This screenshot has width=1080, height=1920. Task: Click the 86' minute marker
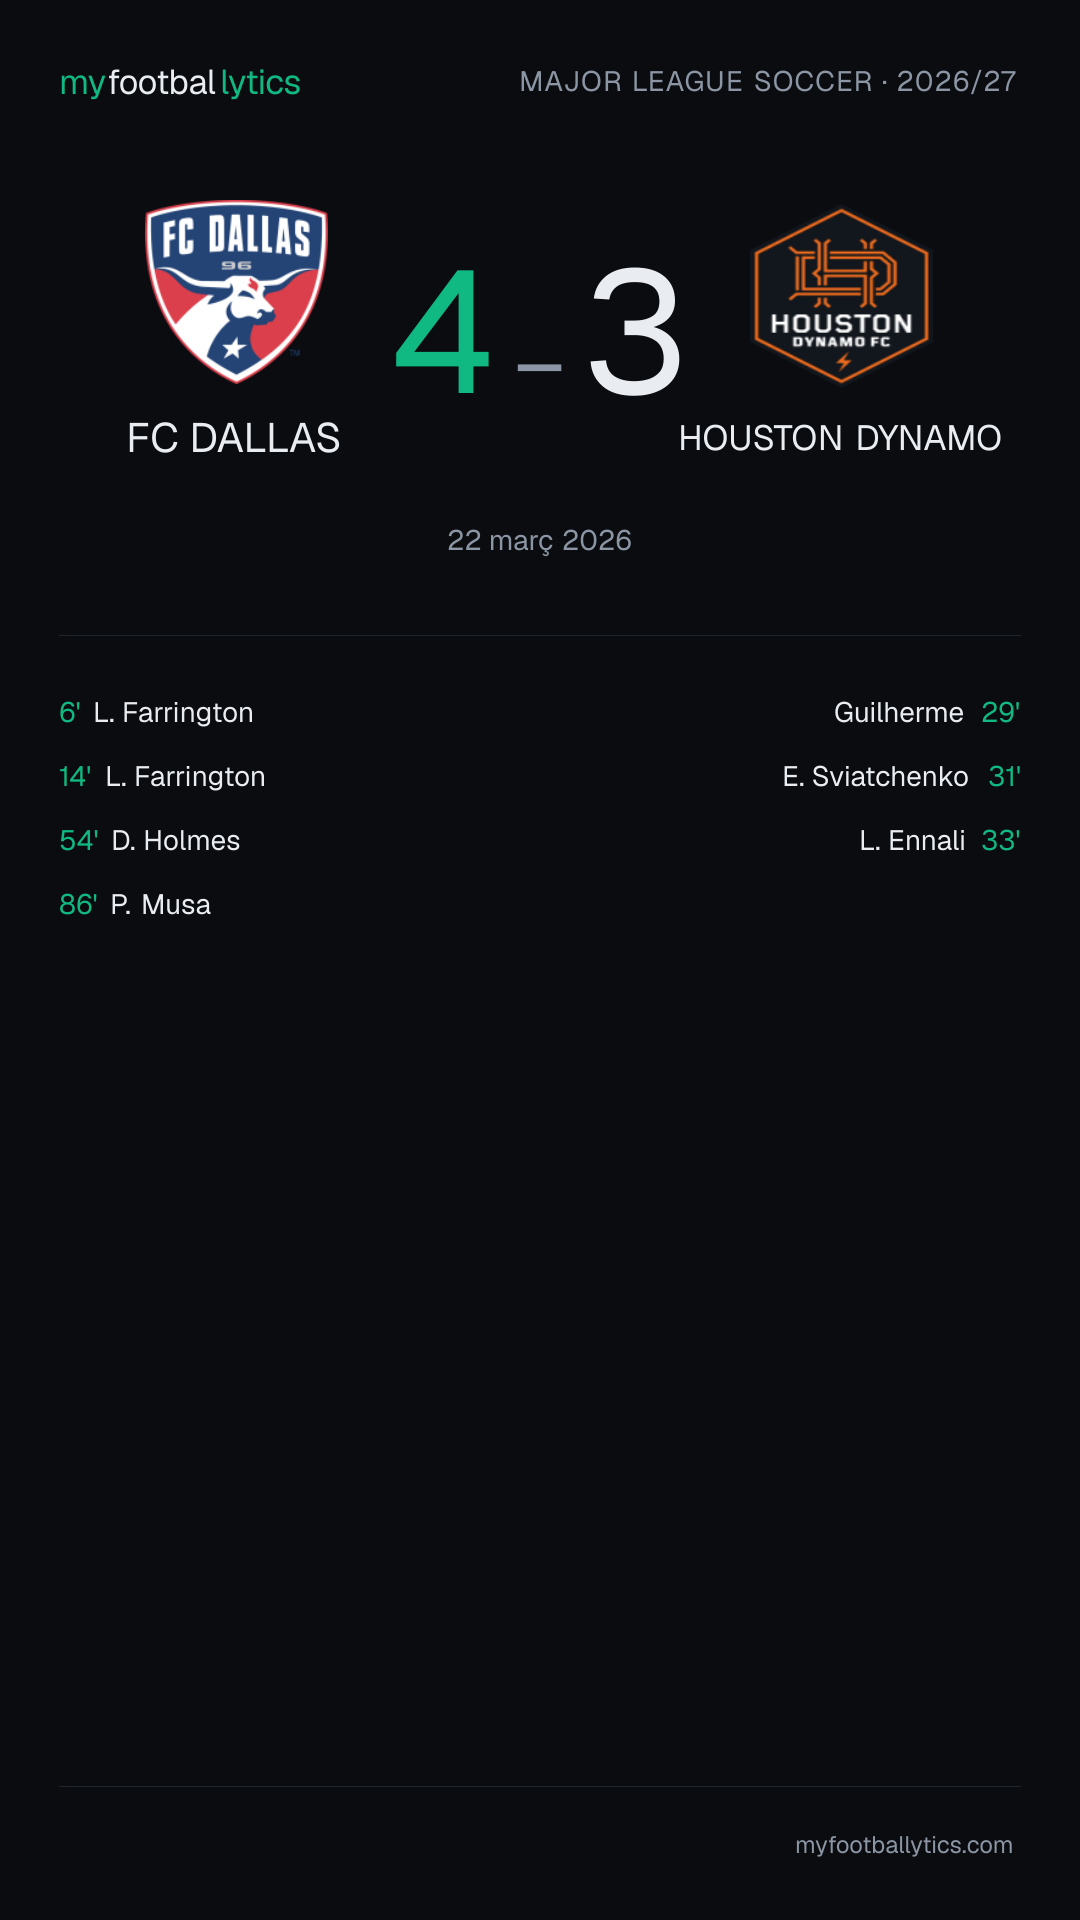click(x=78, y=905)
